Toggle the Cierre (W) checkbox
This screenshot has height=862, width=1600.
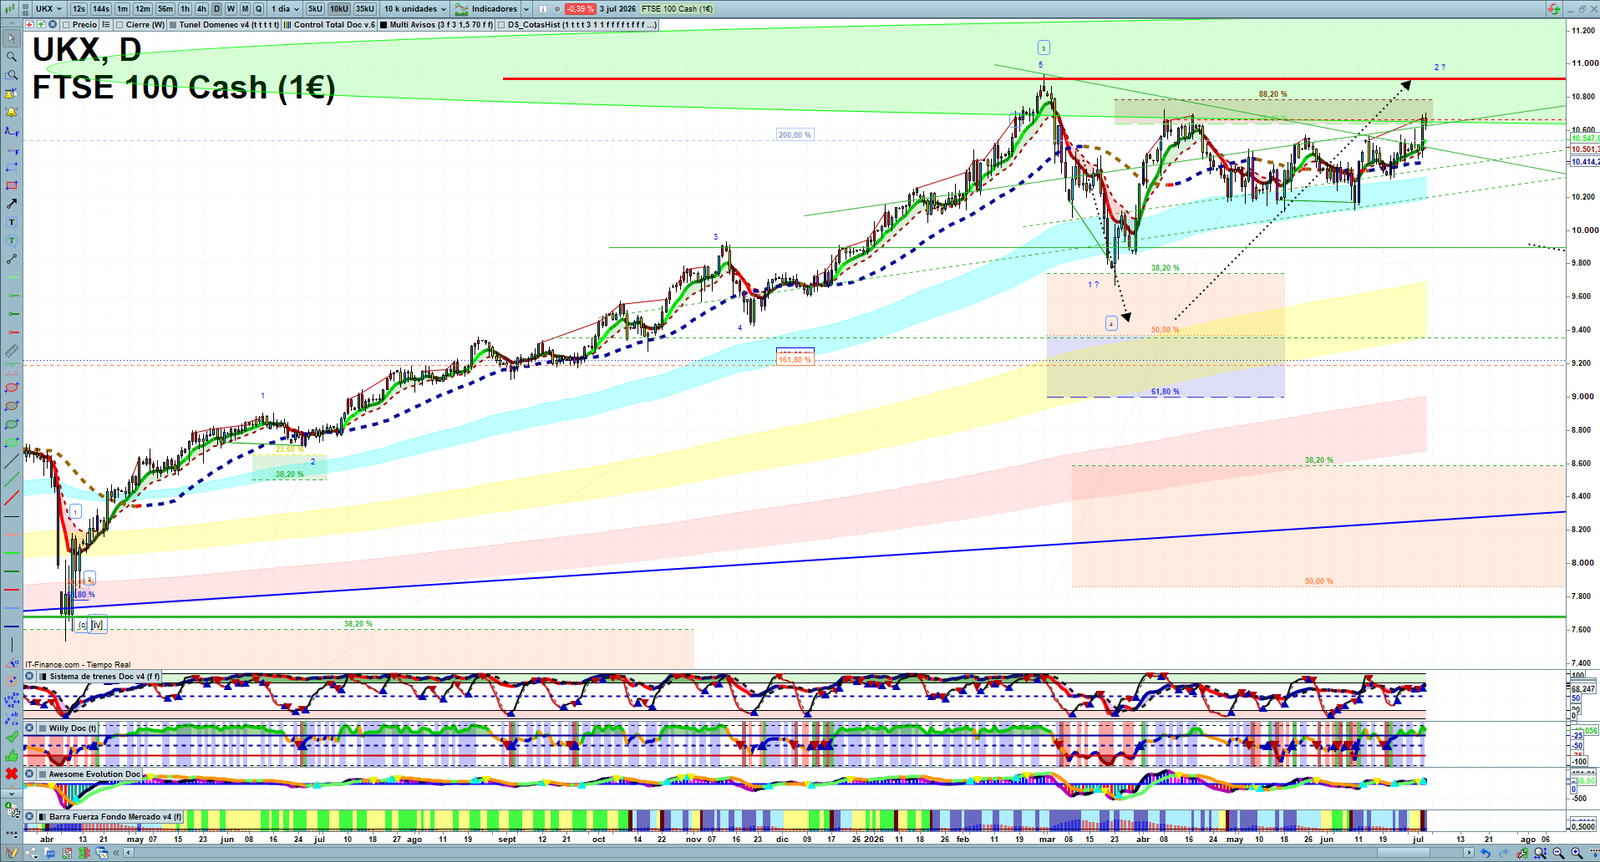(x=119, y=24)
